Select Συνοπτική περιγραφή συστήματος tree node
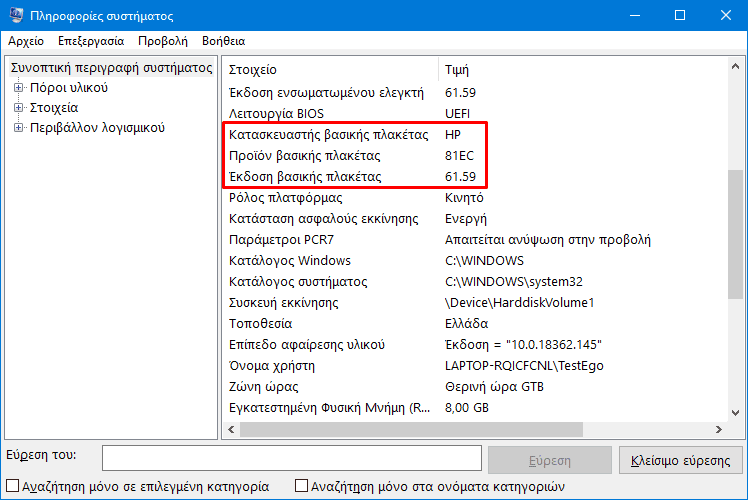Screen dimensions: 748x500 (111, 68)
